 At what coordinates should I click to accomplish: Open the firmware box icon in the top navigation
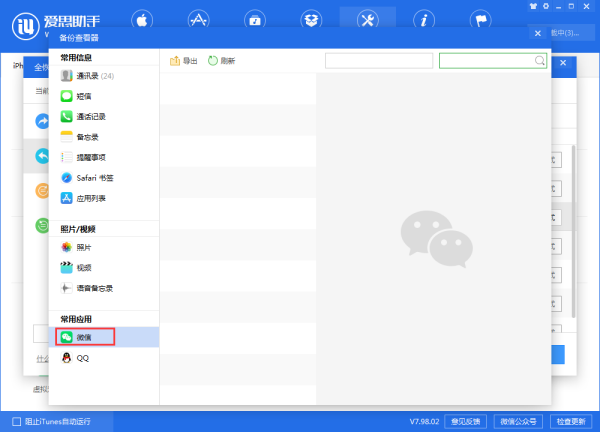point(311,20)
